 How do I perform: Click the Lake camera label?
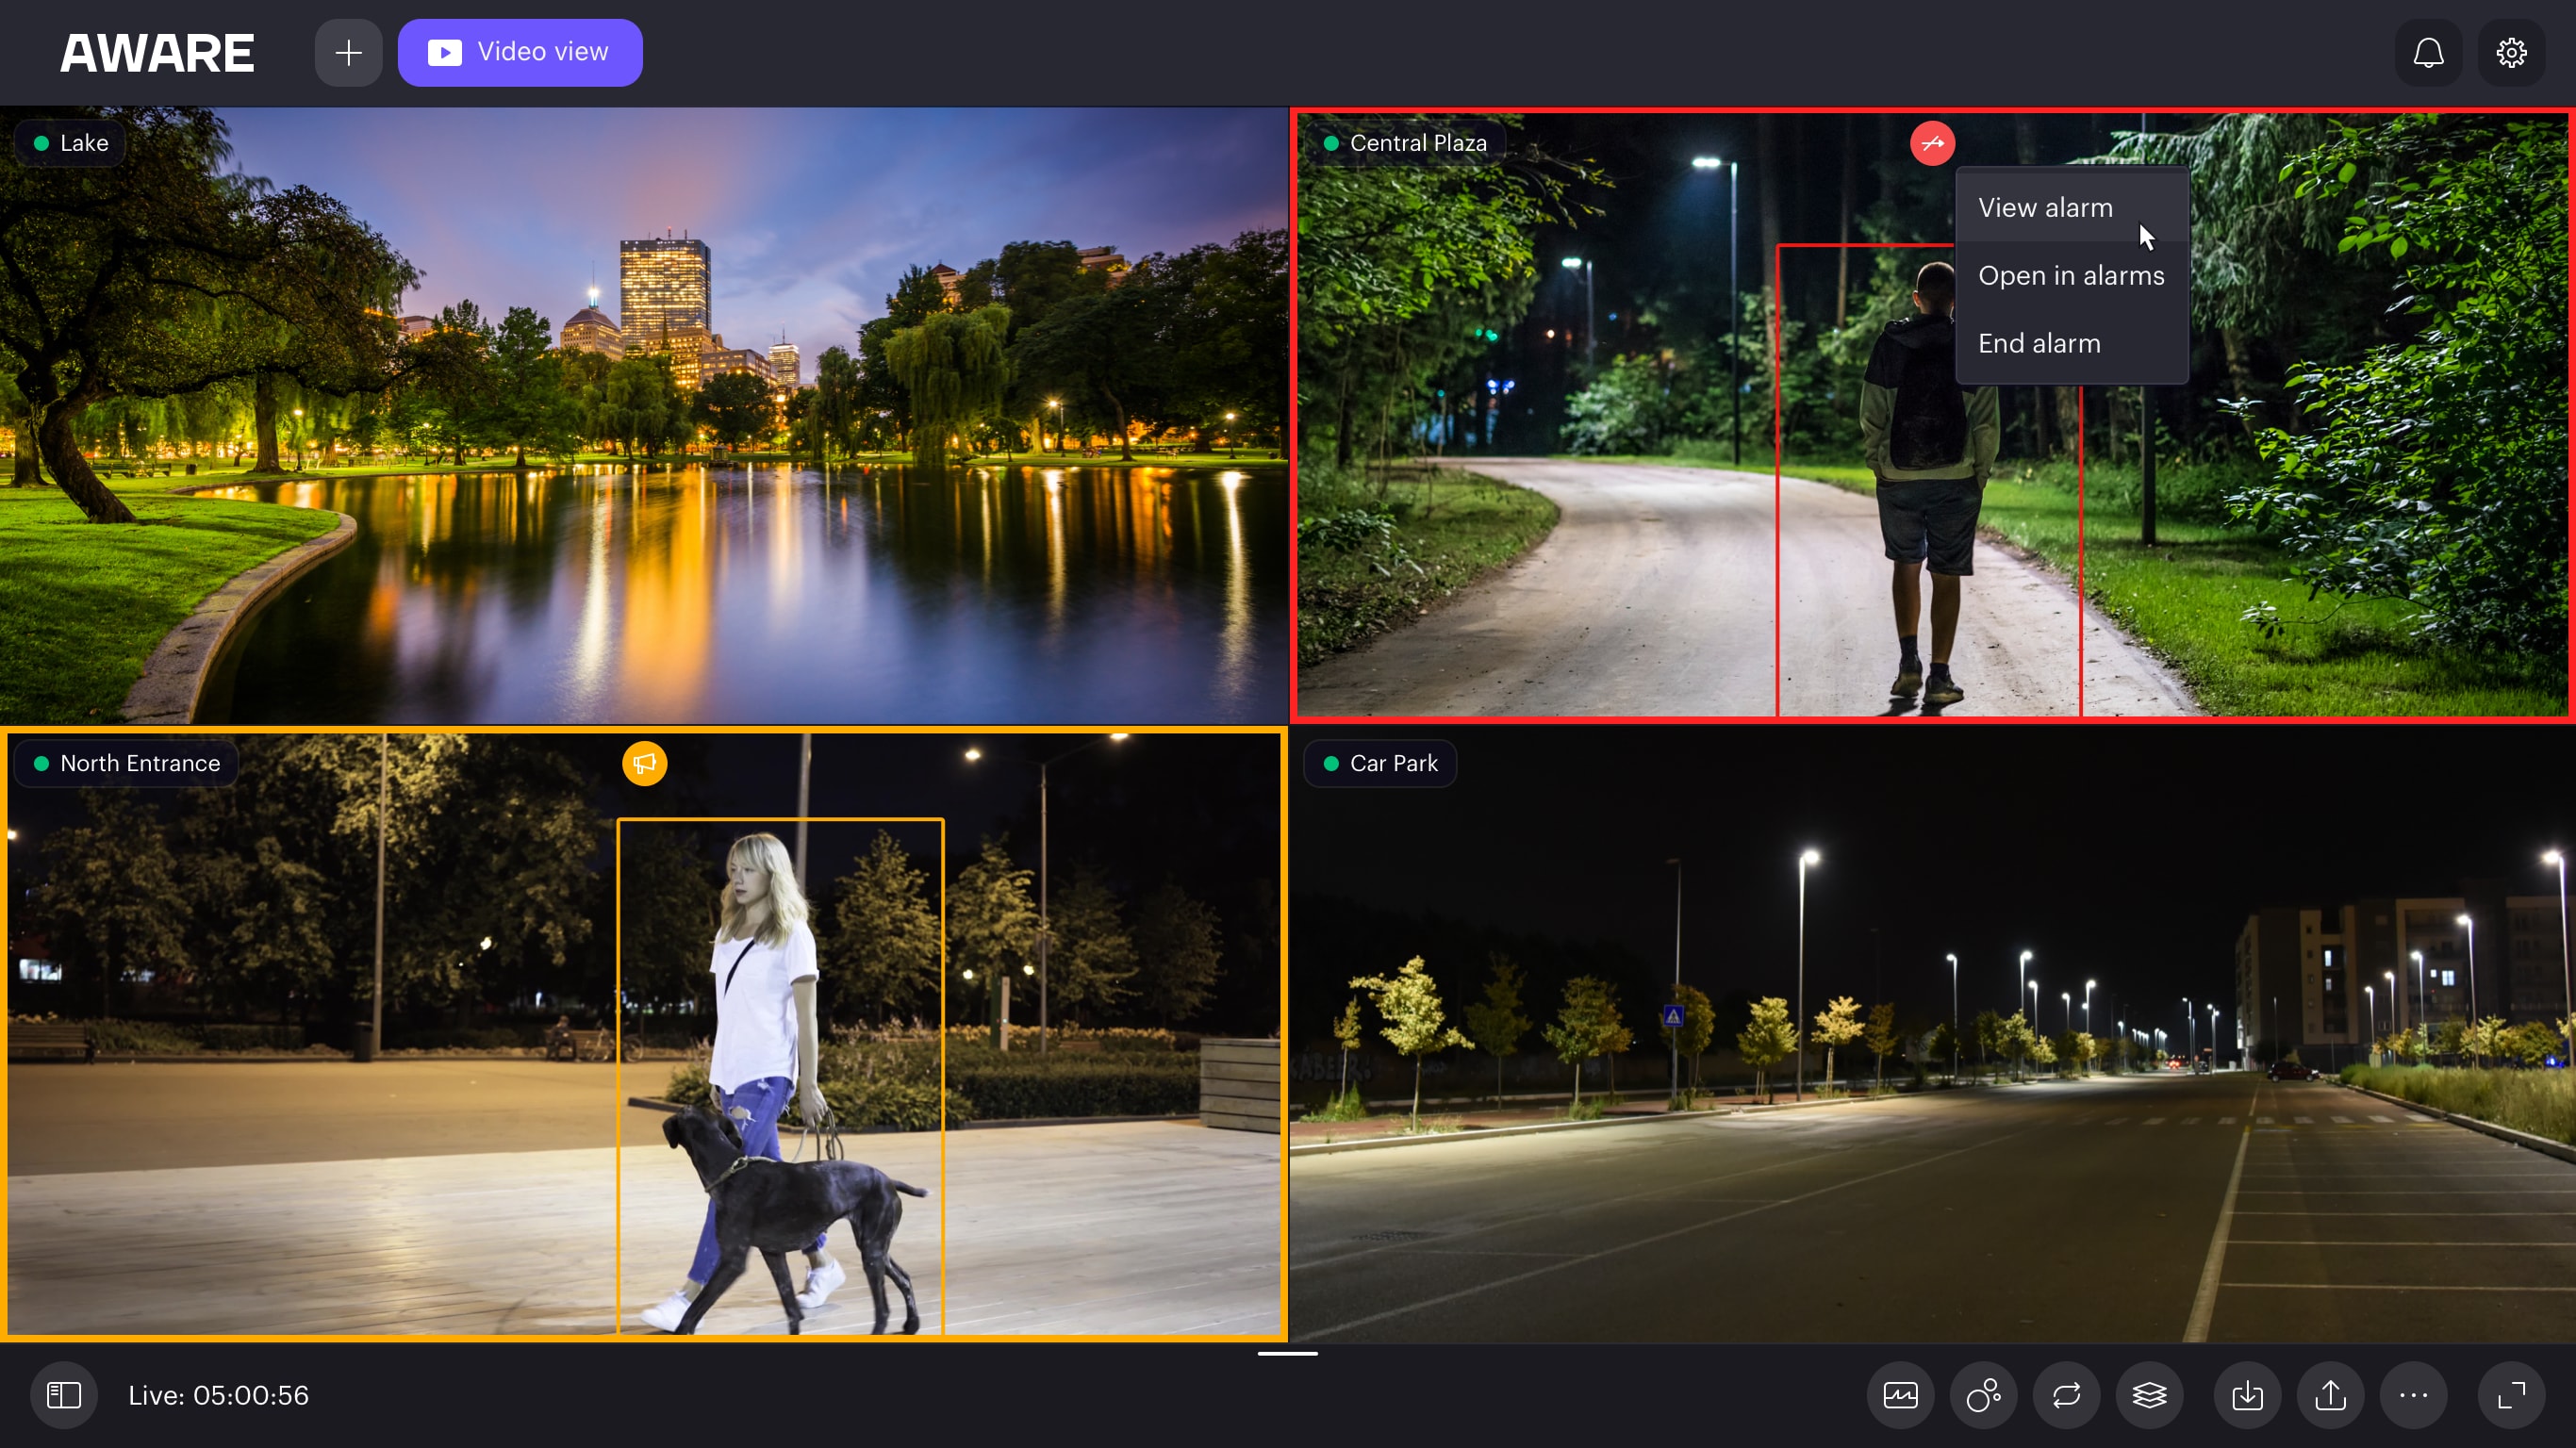tap(71, 143)
